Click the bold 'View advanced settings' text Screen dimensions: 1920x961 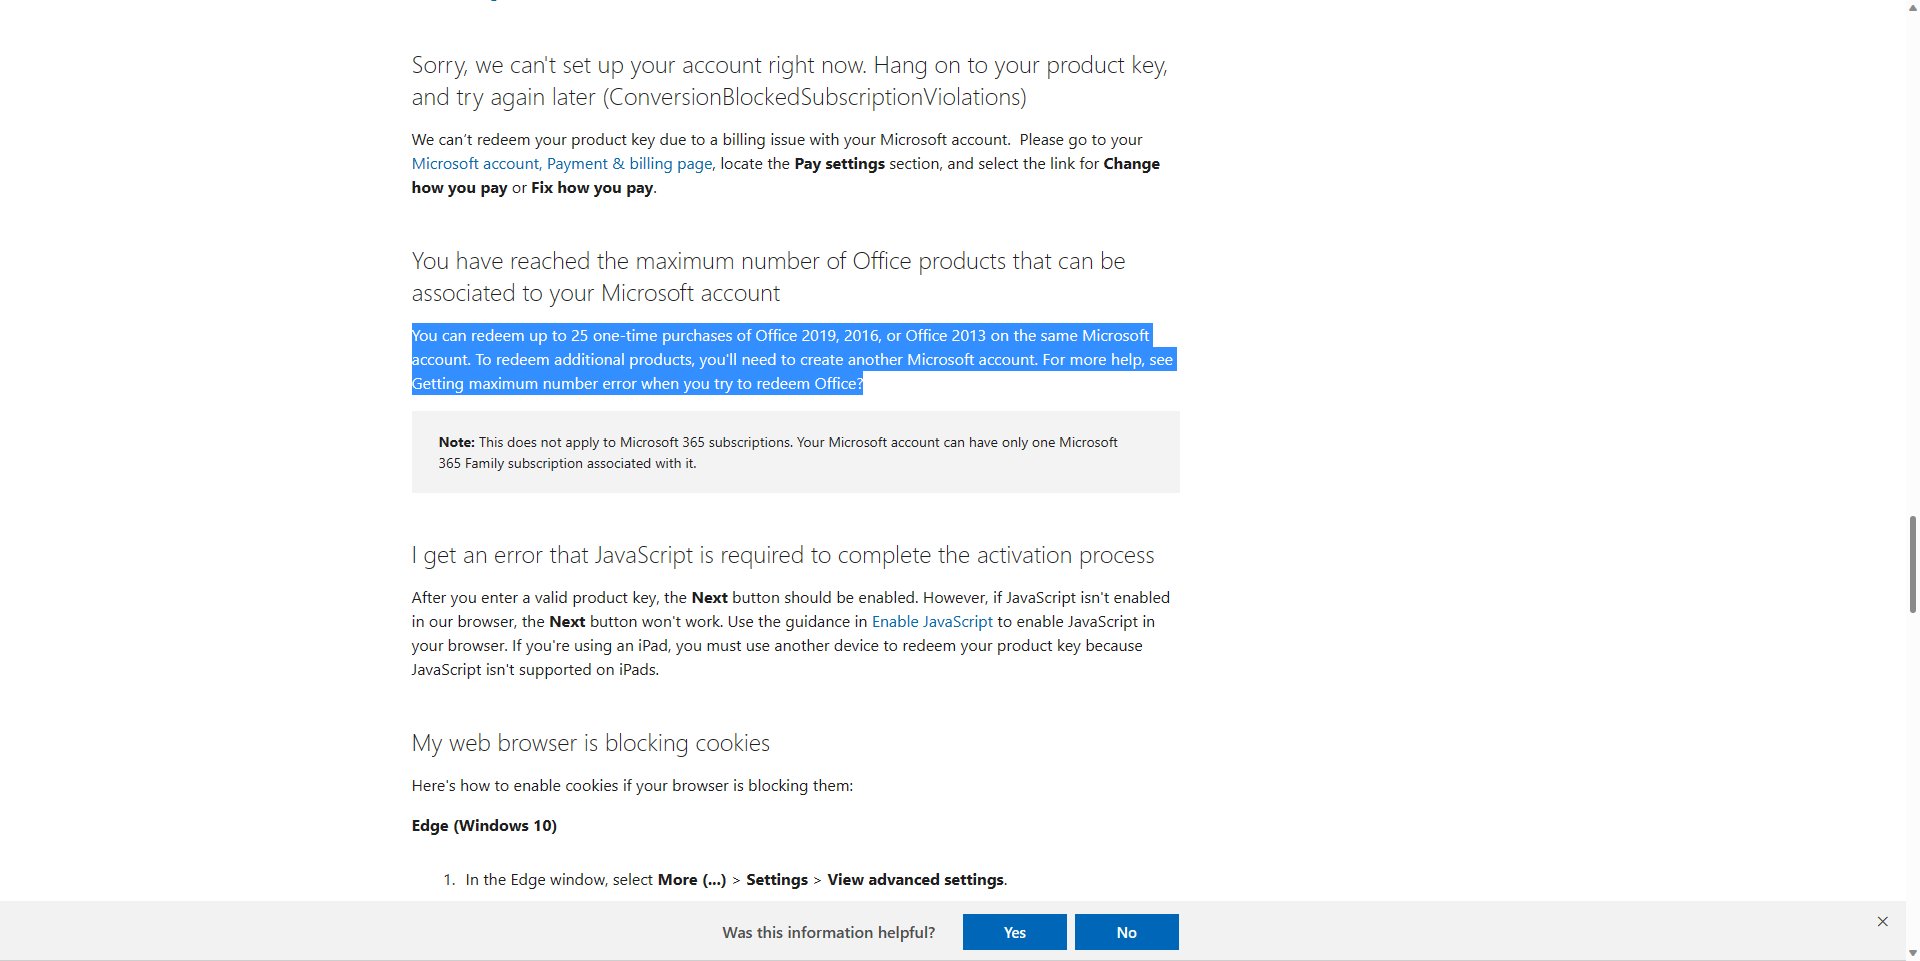click(x=915, y=880)
